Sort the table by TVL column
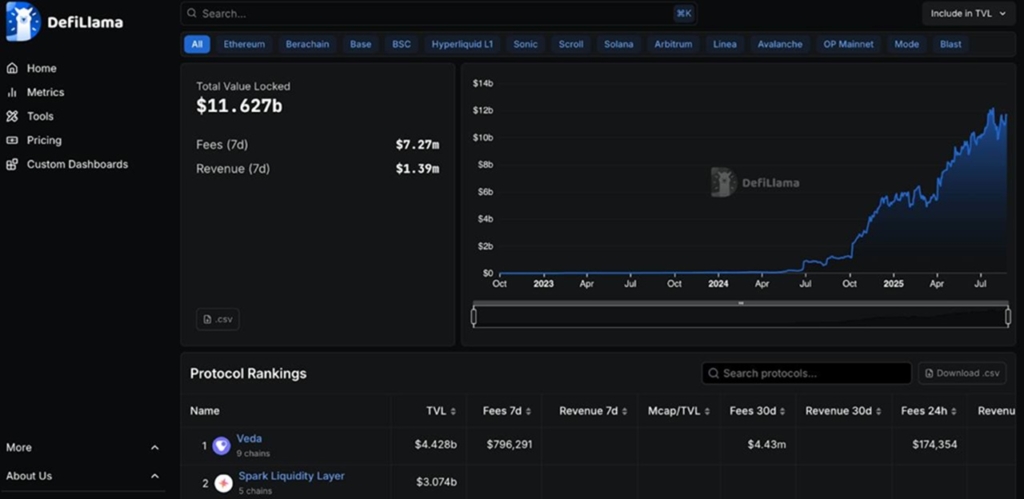The height and width of the screenshot is (499, 1024). [x=441, y=411]
